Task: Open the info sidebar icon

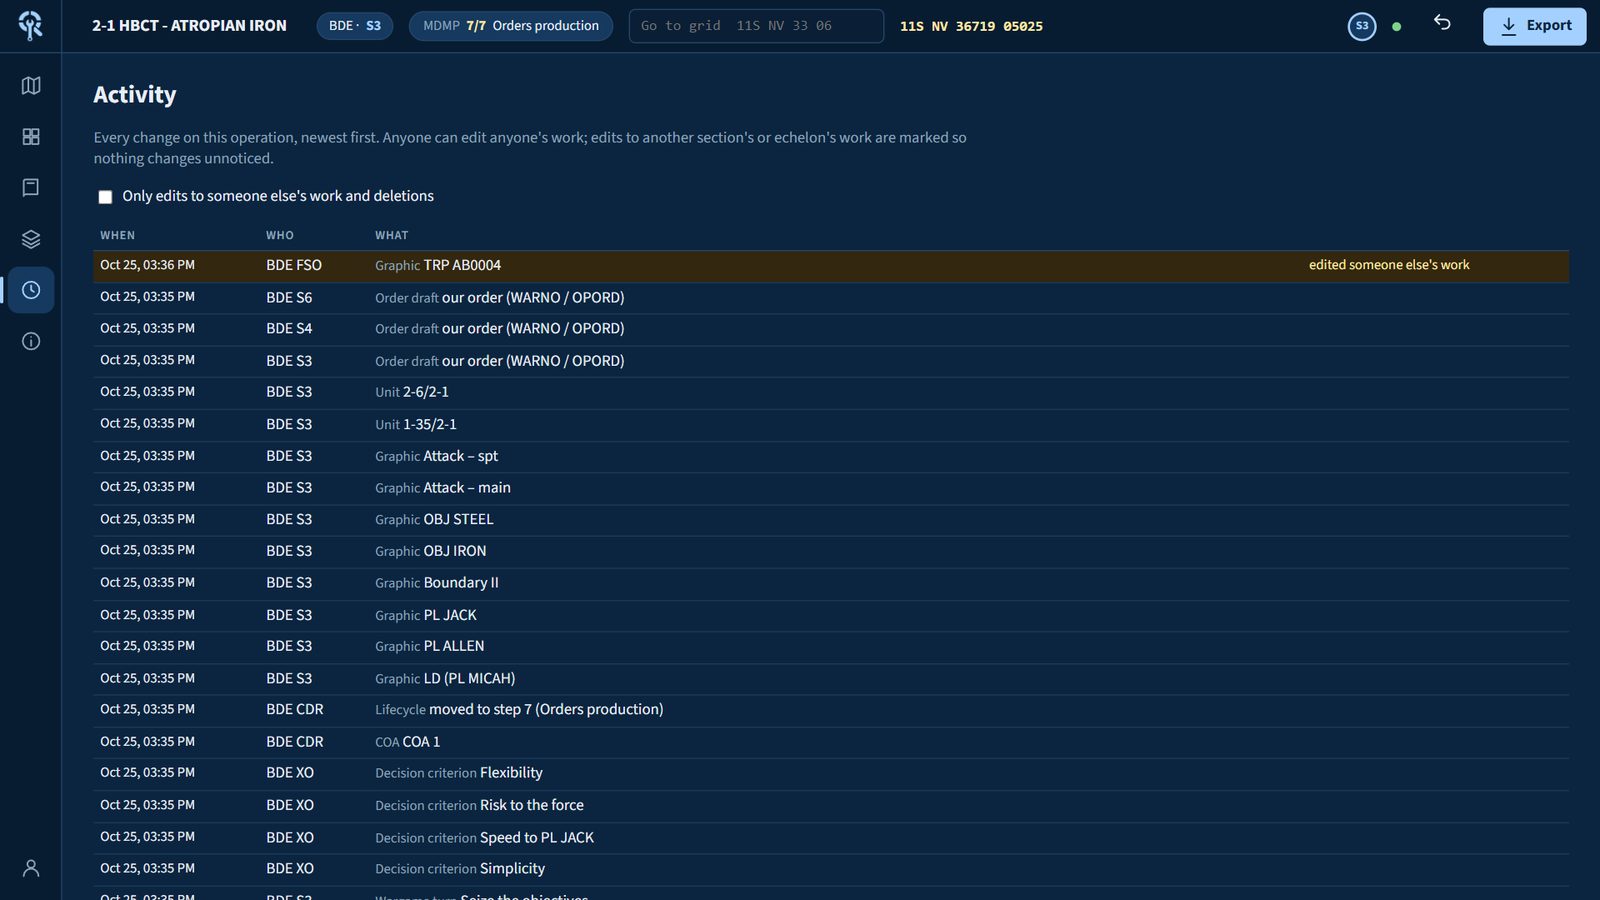Action: [31, 342]
